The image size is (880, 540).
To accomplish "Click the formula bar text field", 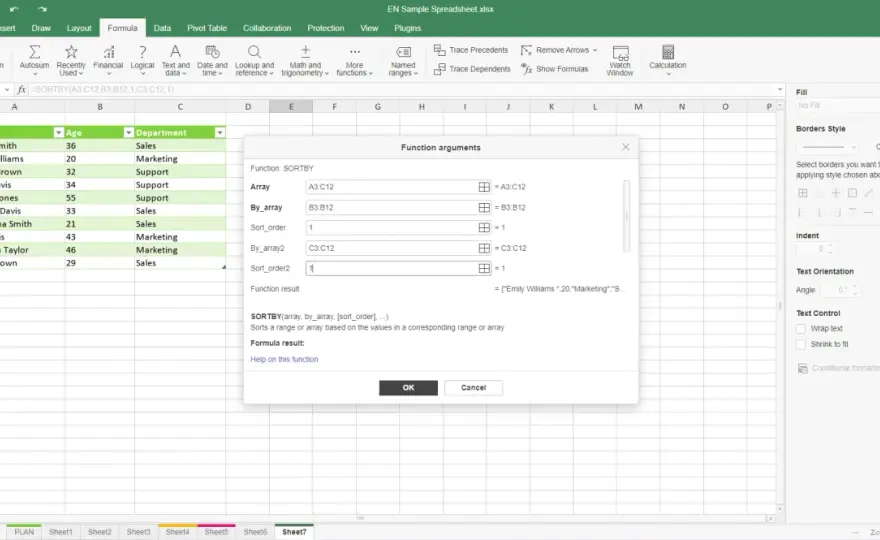I will (401, 89).
